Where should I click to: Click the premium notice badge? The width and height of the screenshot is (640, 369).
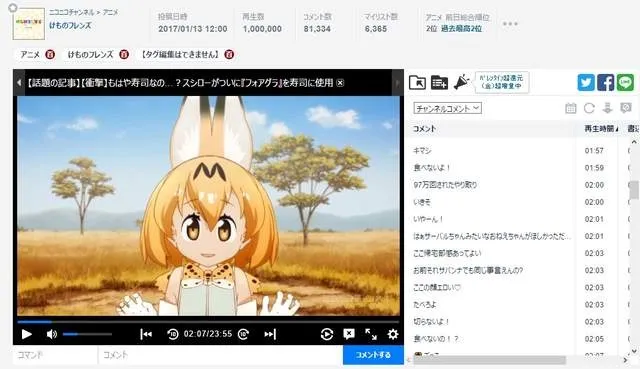tap(502, 82)
